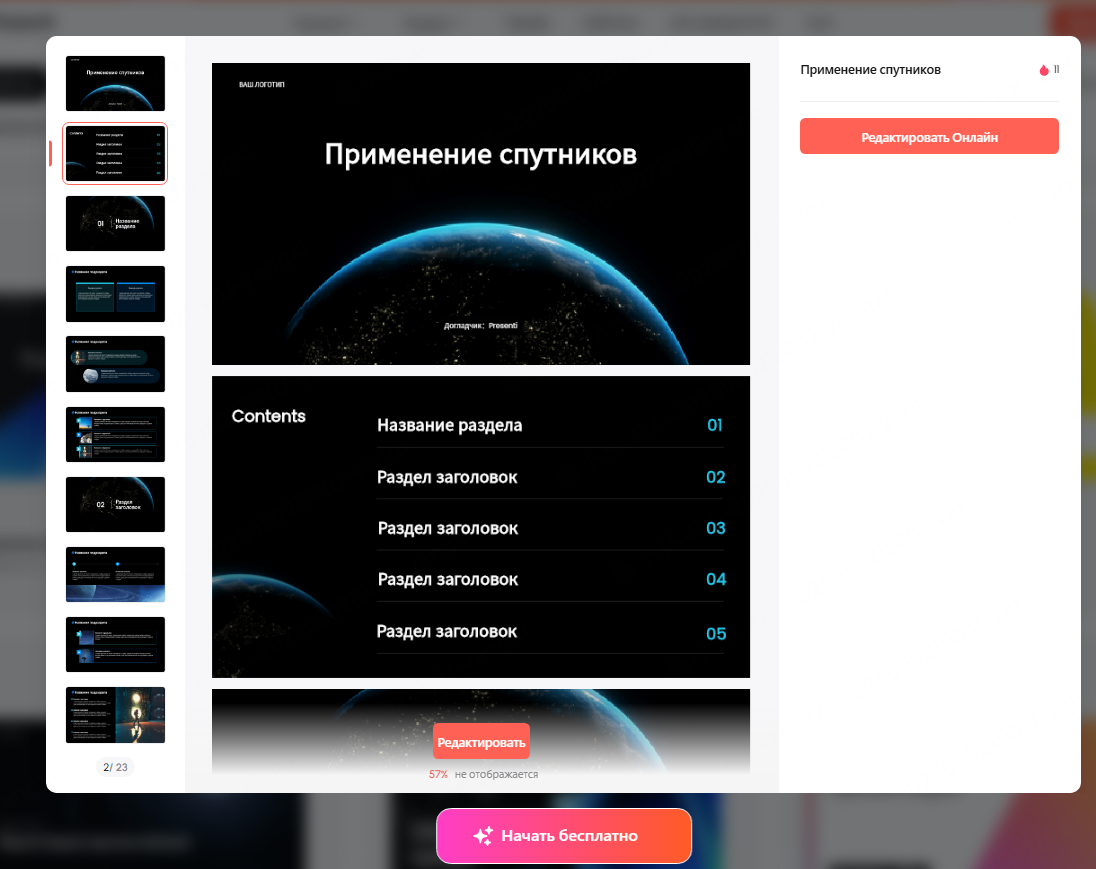The height and width of the screenshot is (869, 1096).
Task: Click the small Редактировать button
Action: [481, 742]
